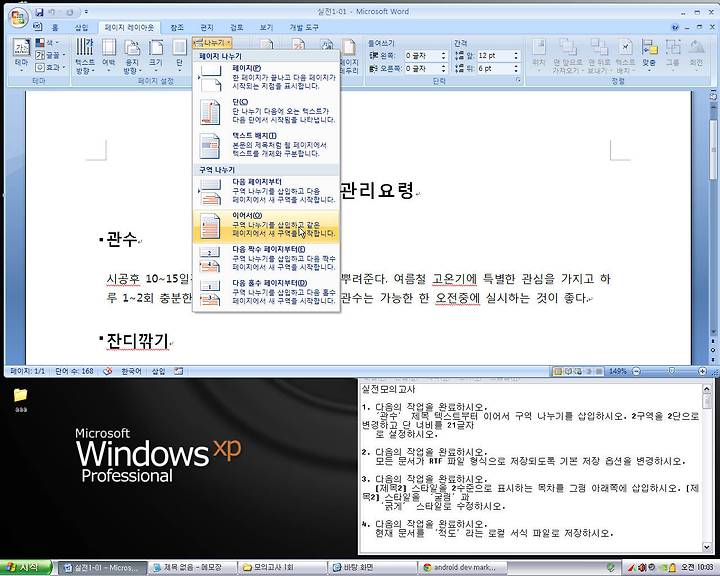This screenshot has height=576, width=720.
Task: Open Word help icon
Action: [675, 28]
